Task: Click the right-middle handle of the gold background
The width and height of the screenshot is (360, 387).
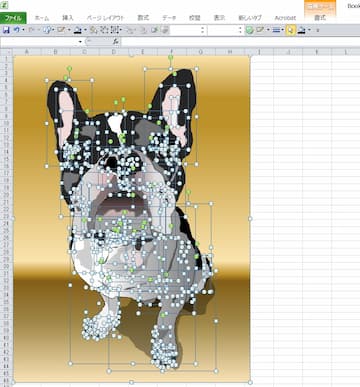Action: [250, 219]
